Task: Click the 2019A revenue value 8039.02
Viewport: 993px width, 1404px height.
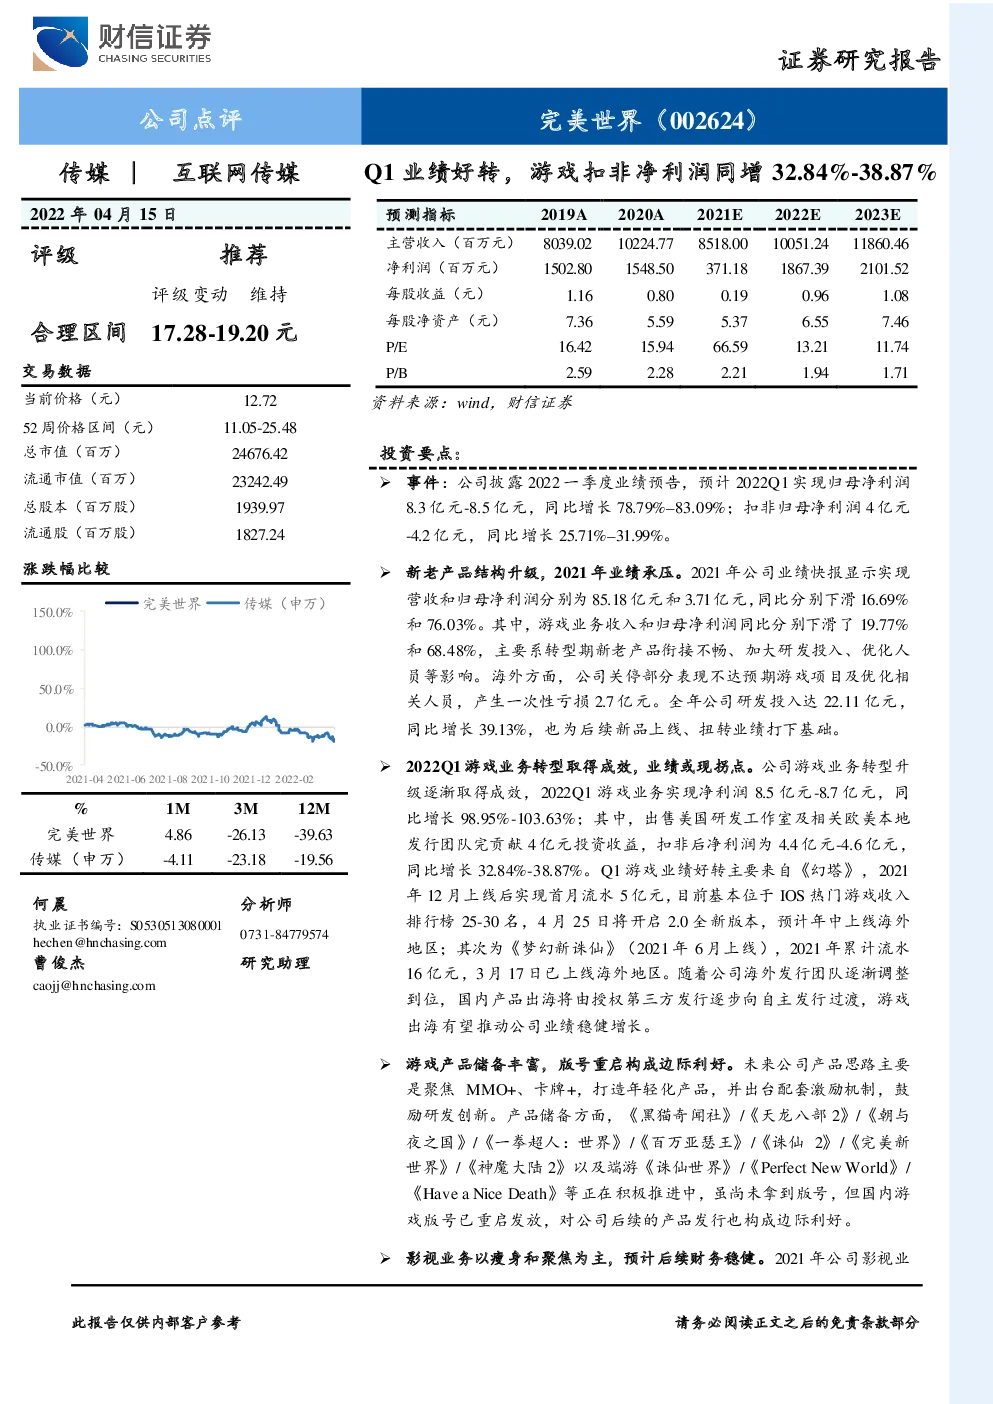Action: pos(567,243)
